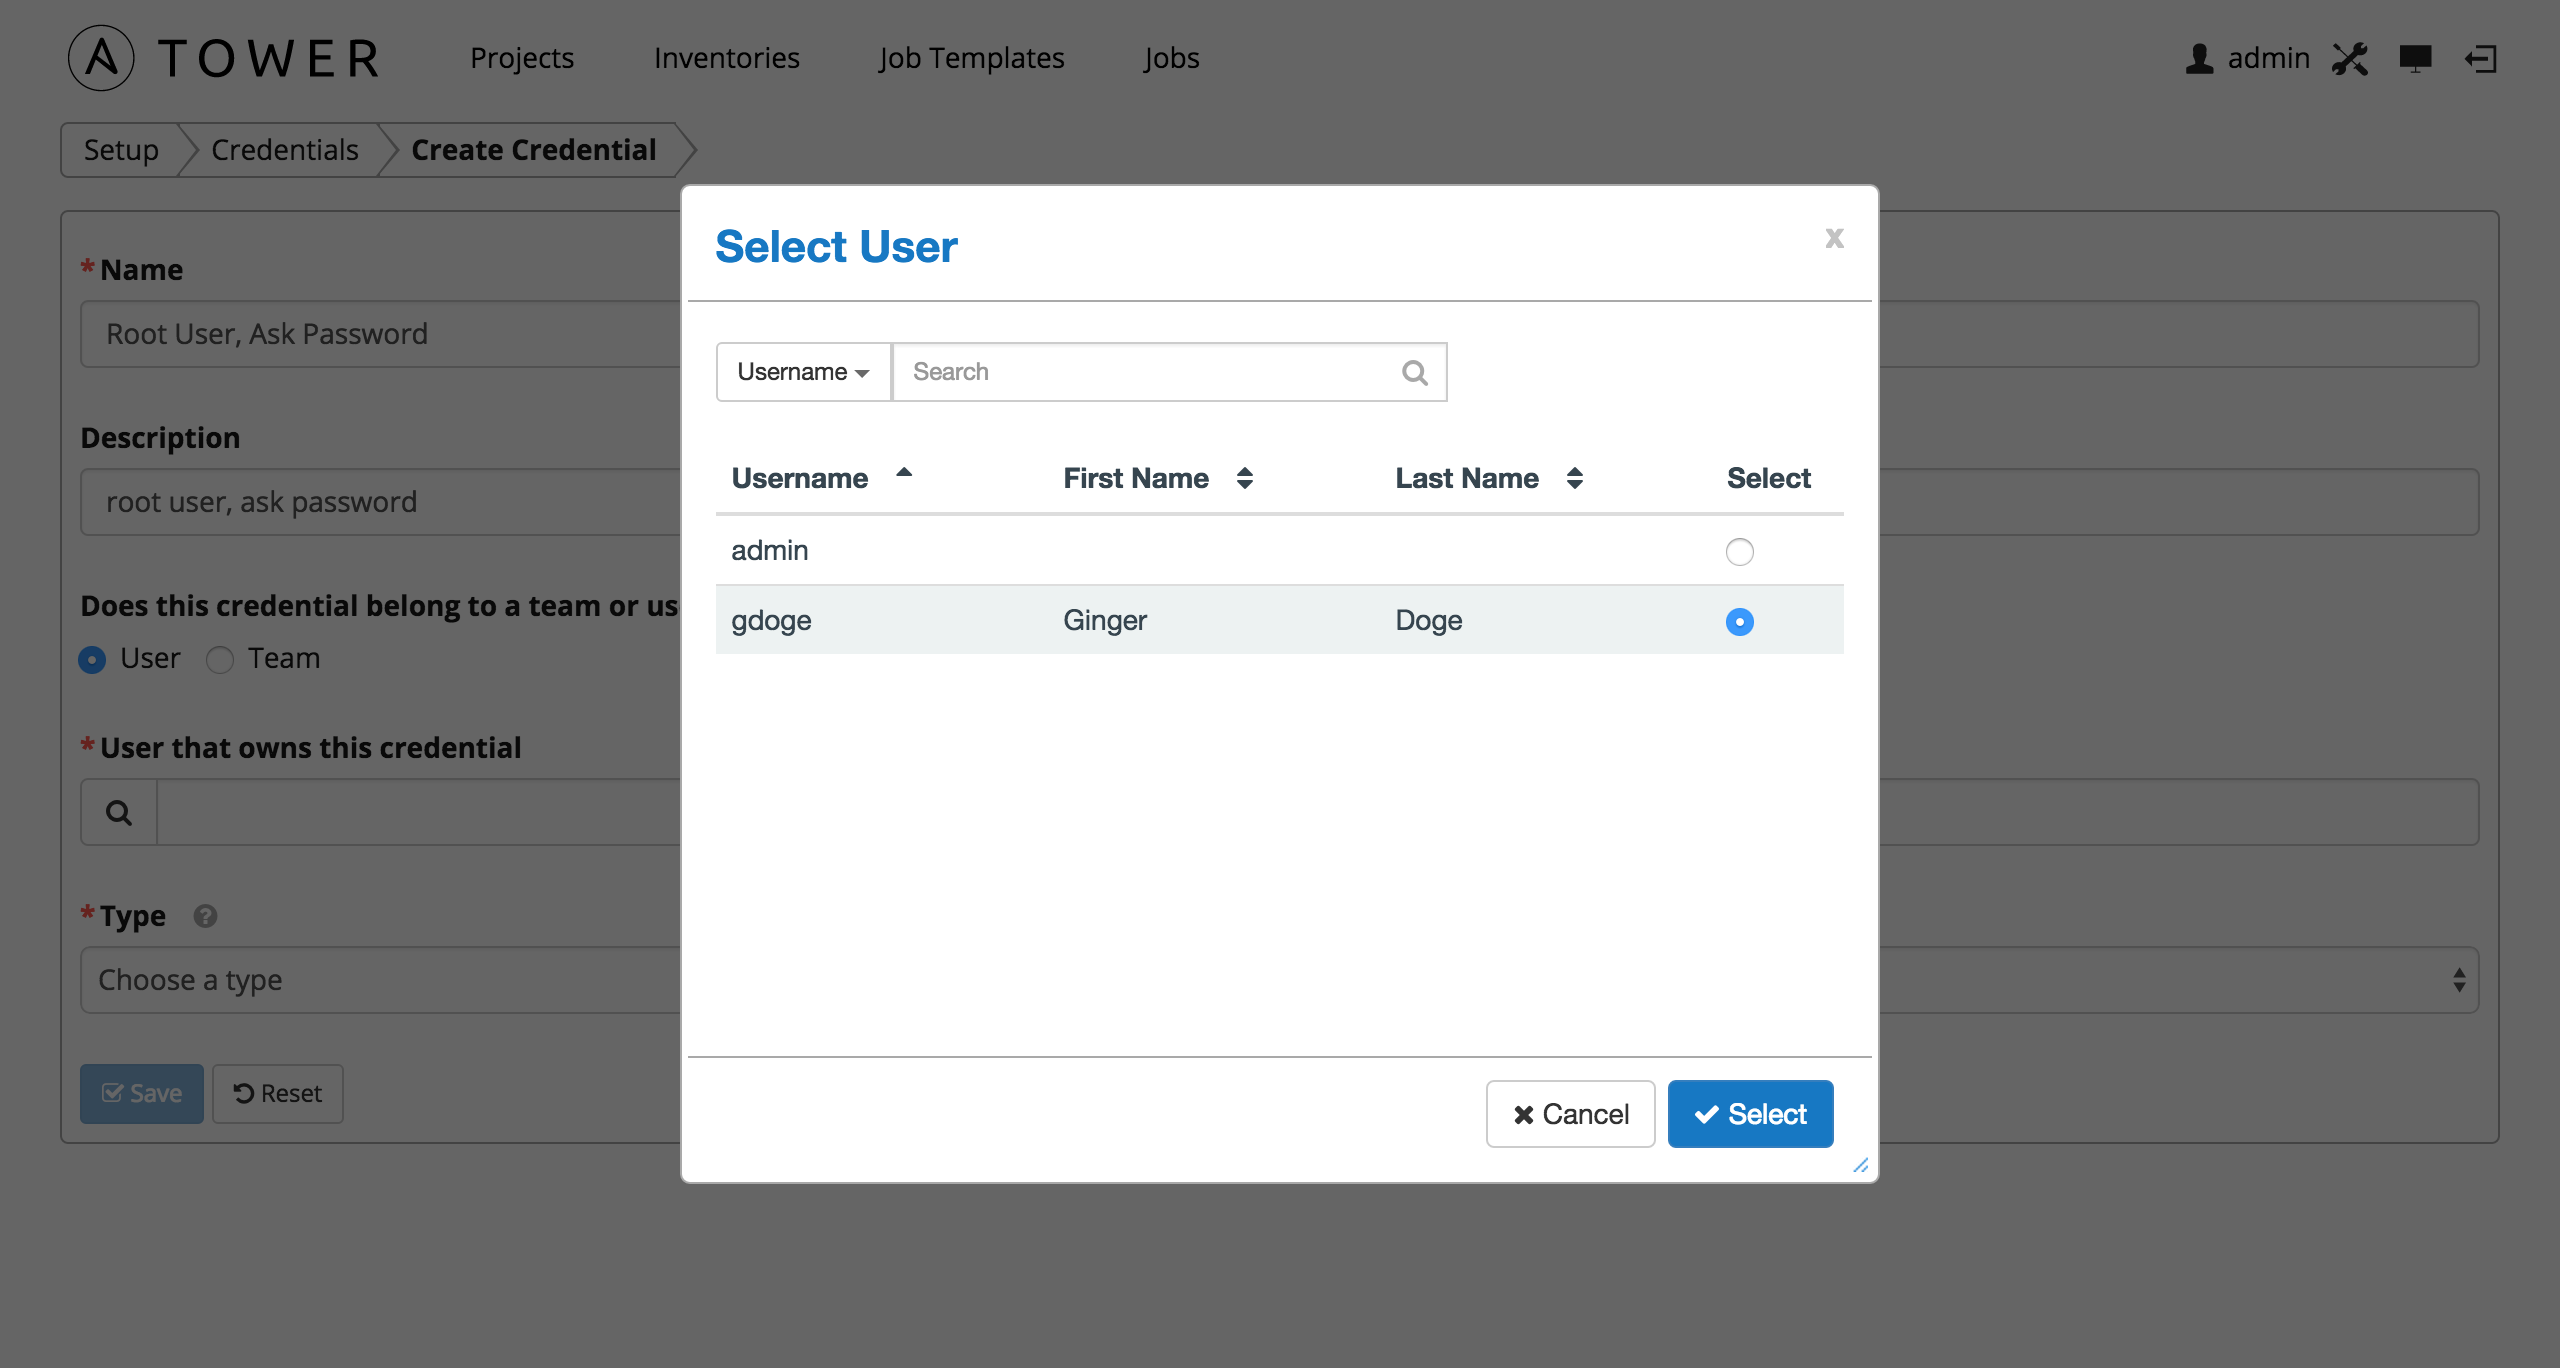Go to the Inventories menu
2560x1368 pixels.
[727, 58]
